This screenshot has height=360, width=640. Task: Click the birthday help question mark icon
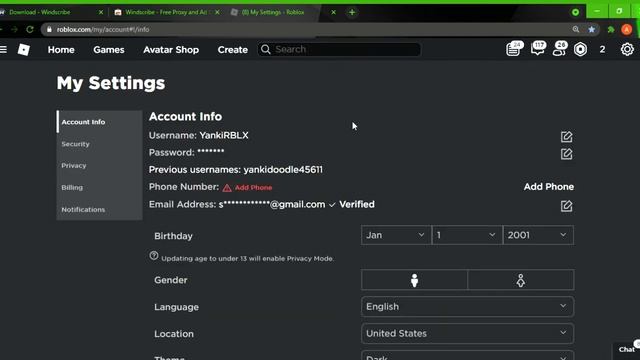[153, 256]
